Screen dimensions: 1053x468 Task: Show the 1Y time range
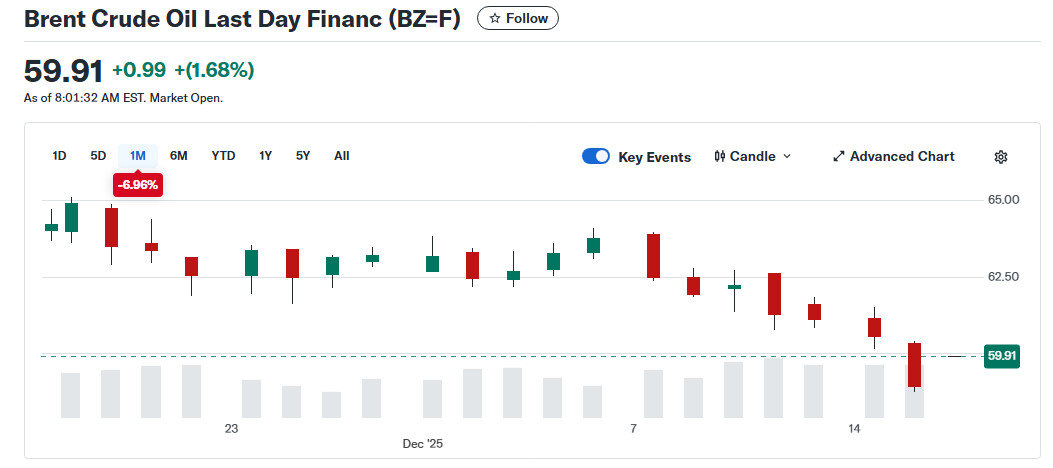coord(265,156)
